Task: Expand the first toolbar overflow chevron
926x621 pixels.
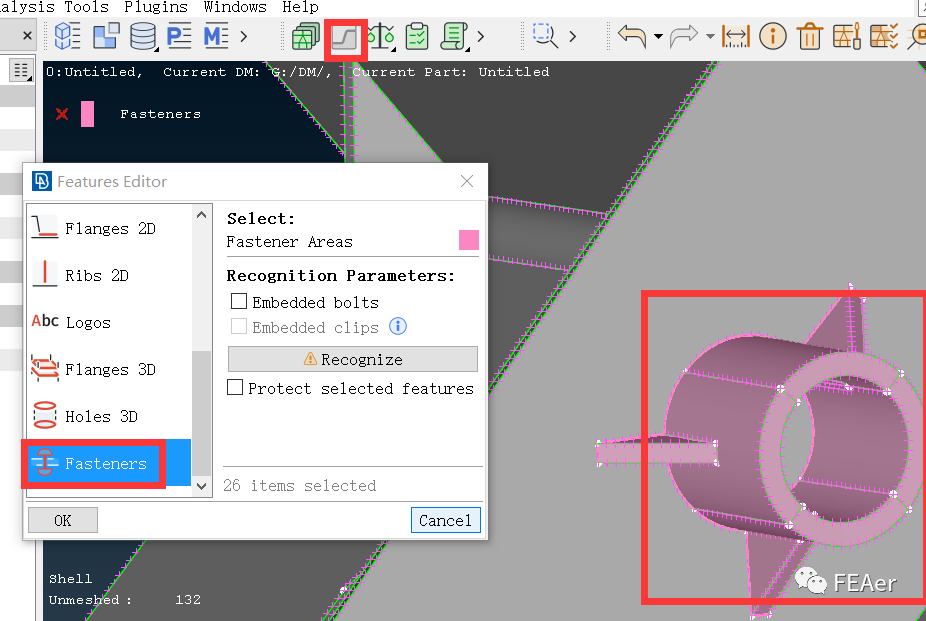Action: point(244,37)
